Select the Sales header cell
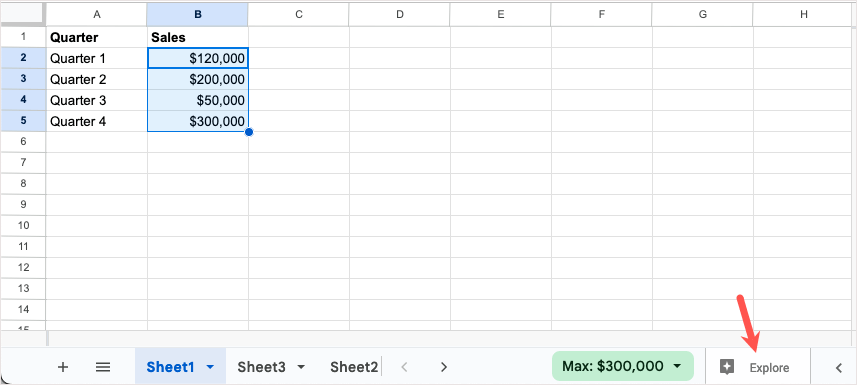This screenshot has width=857, height=385. tap(198, 37)
